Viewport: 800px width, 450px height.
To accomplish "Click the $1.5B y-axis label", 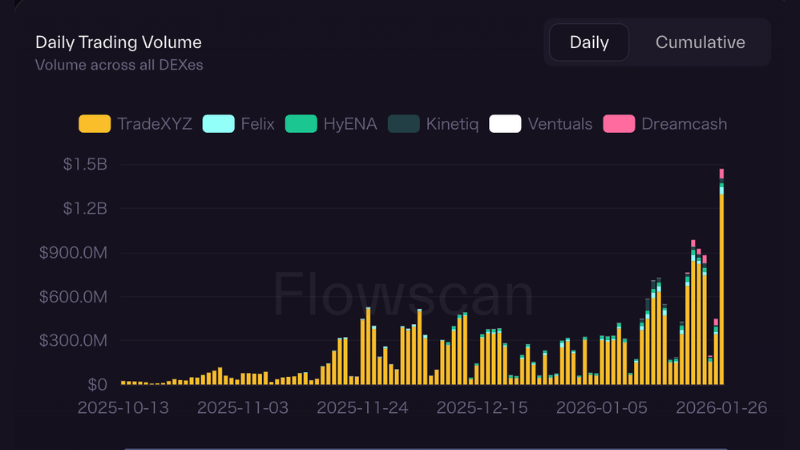I will (85, 164).
